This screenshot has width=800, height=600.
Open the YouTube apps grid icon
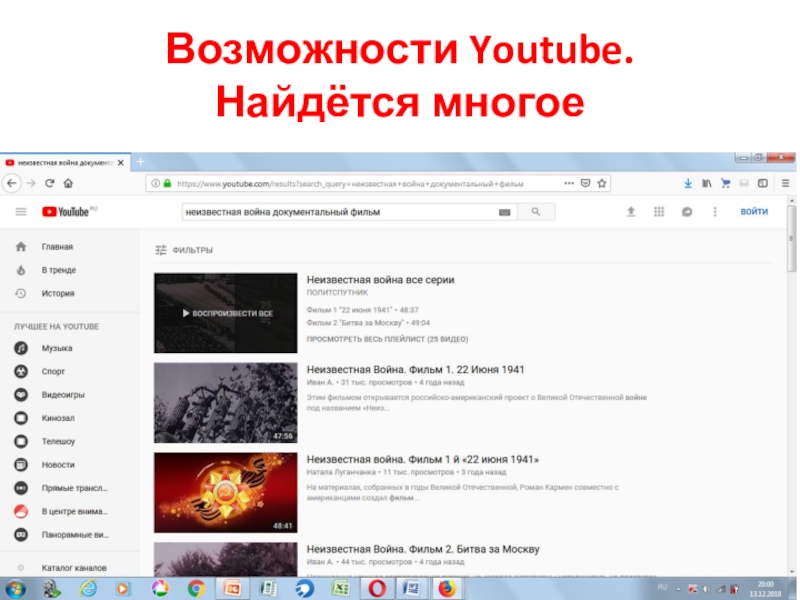(659, 211)
